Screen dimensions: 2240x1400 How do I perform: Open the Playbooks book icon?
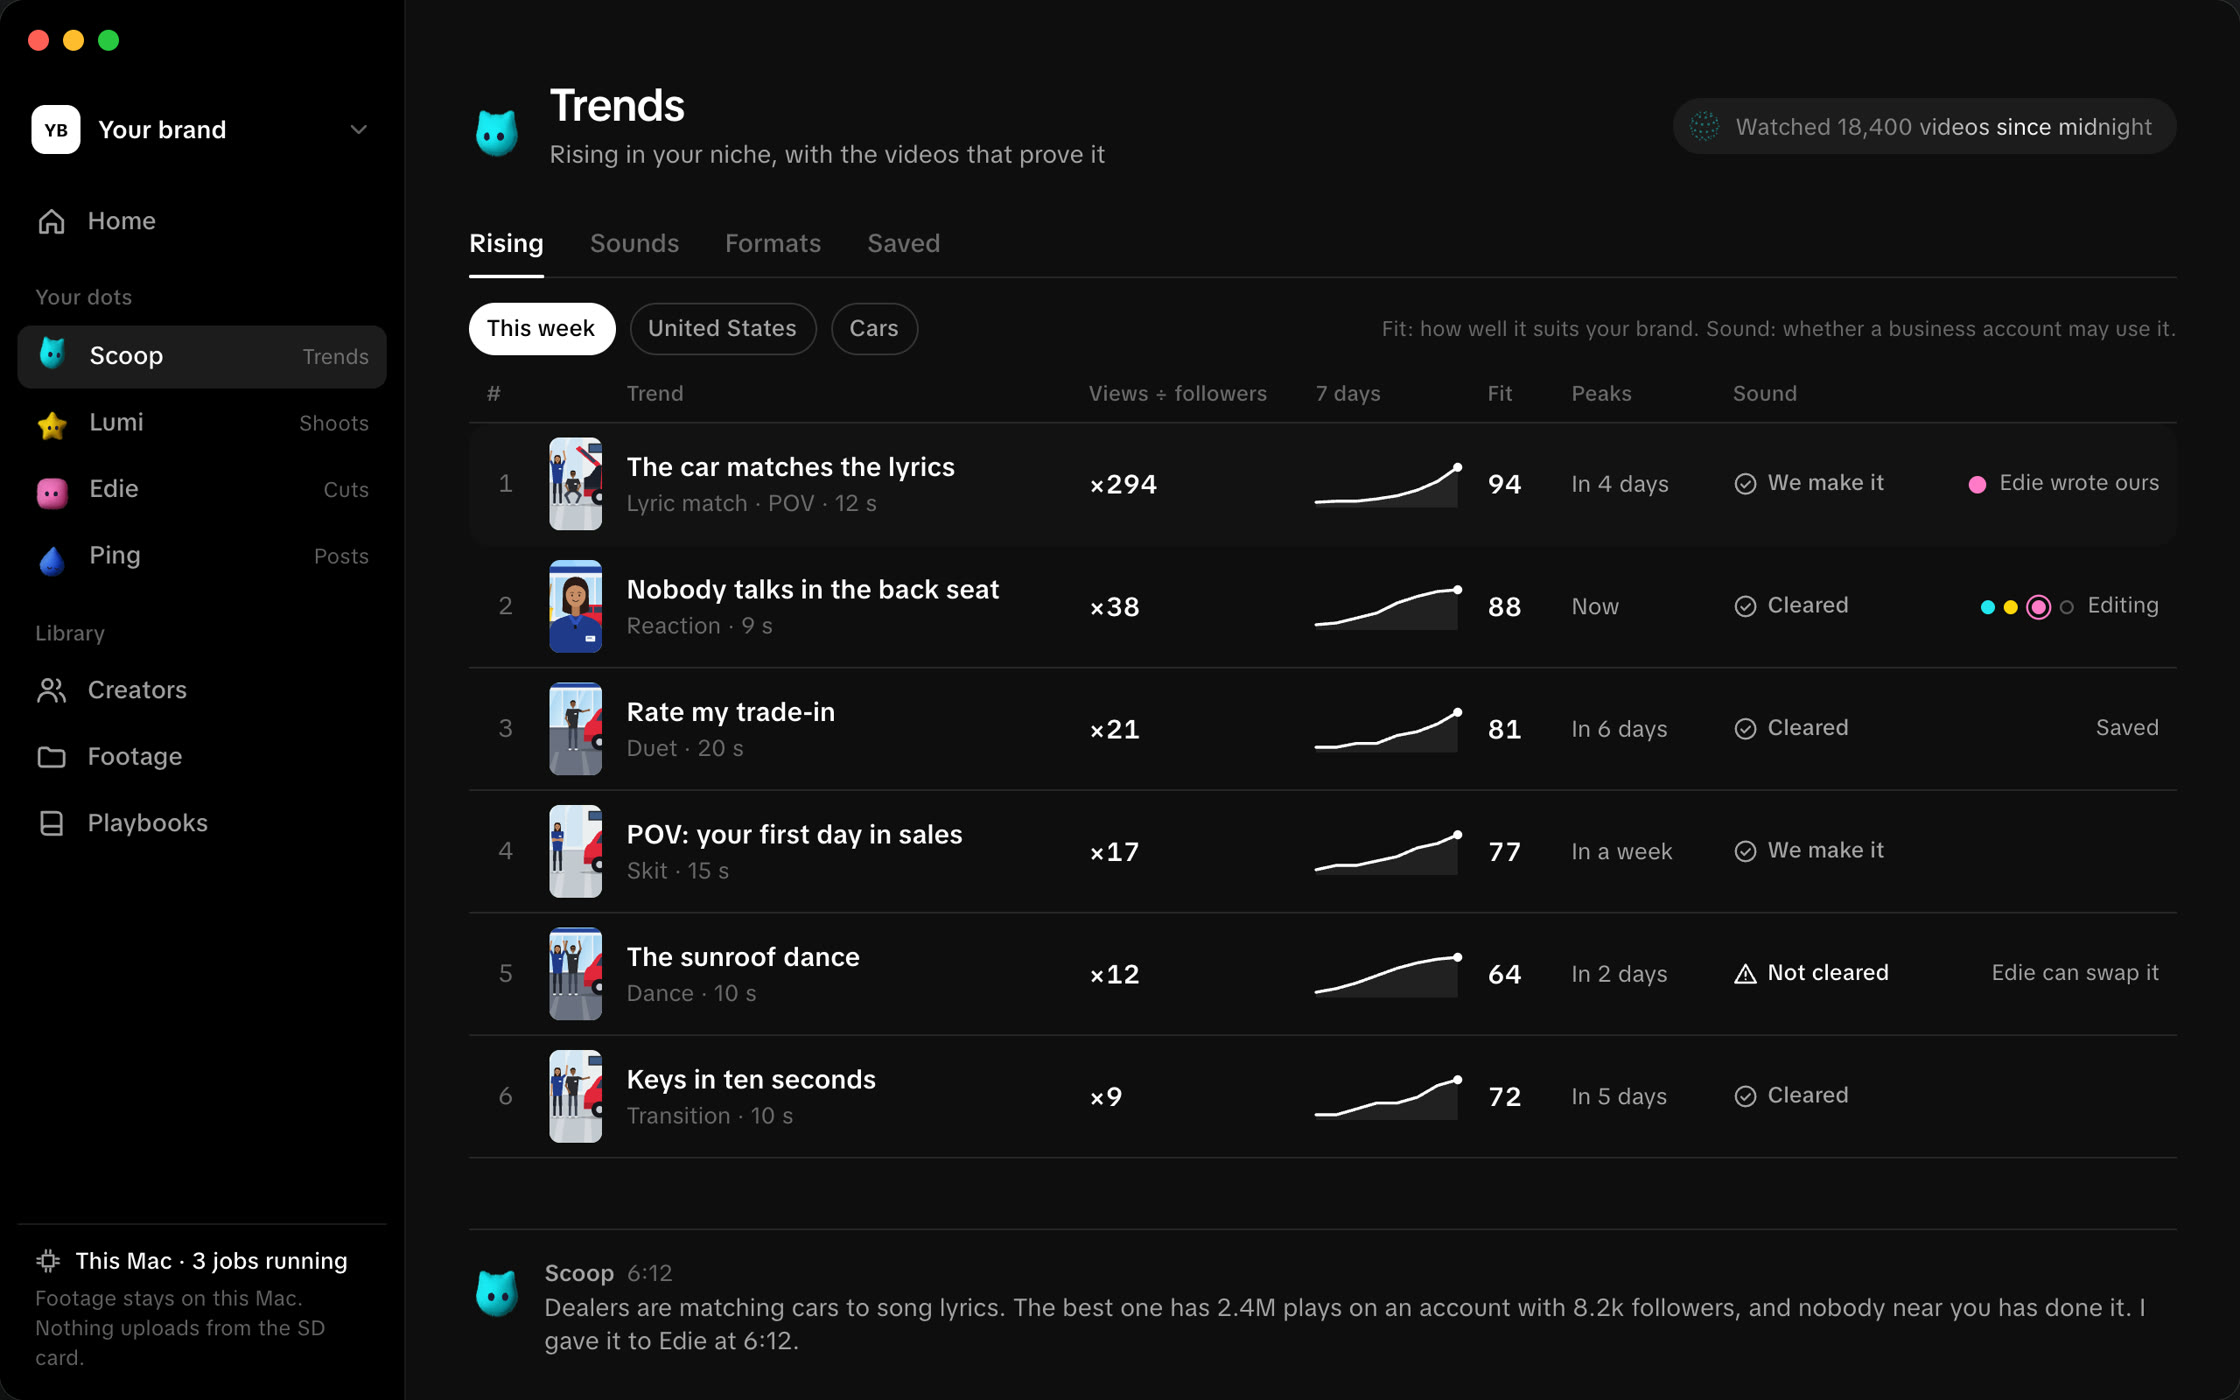click(x=51, y=823)
